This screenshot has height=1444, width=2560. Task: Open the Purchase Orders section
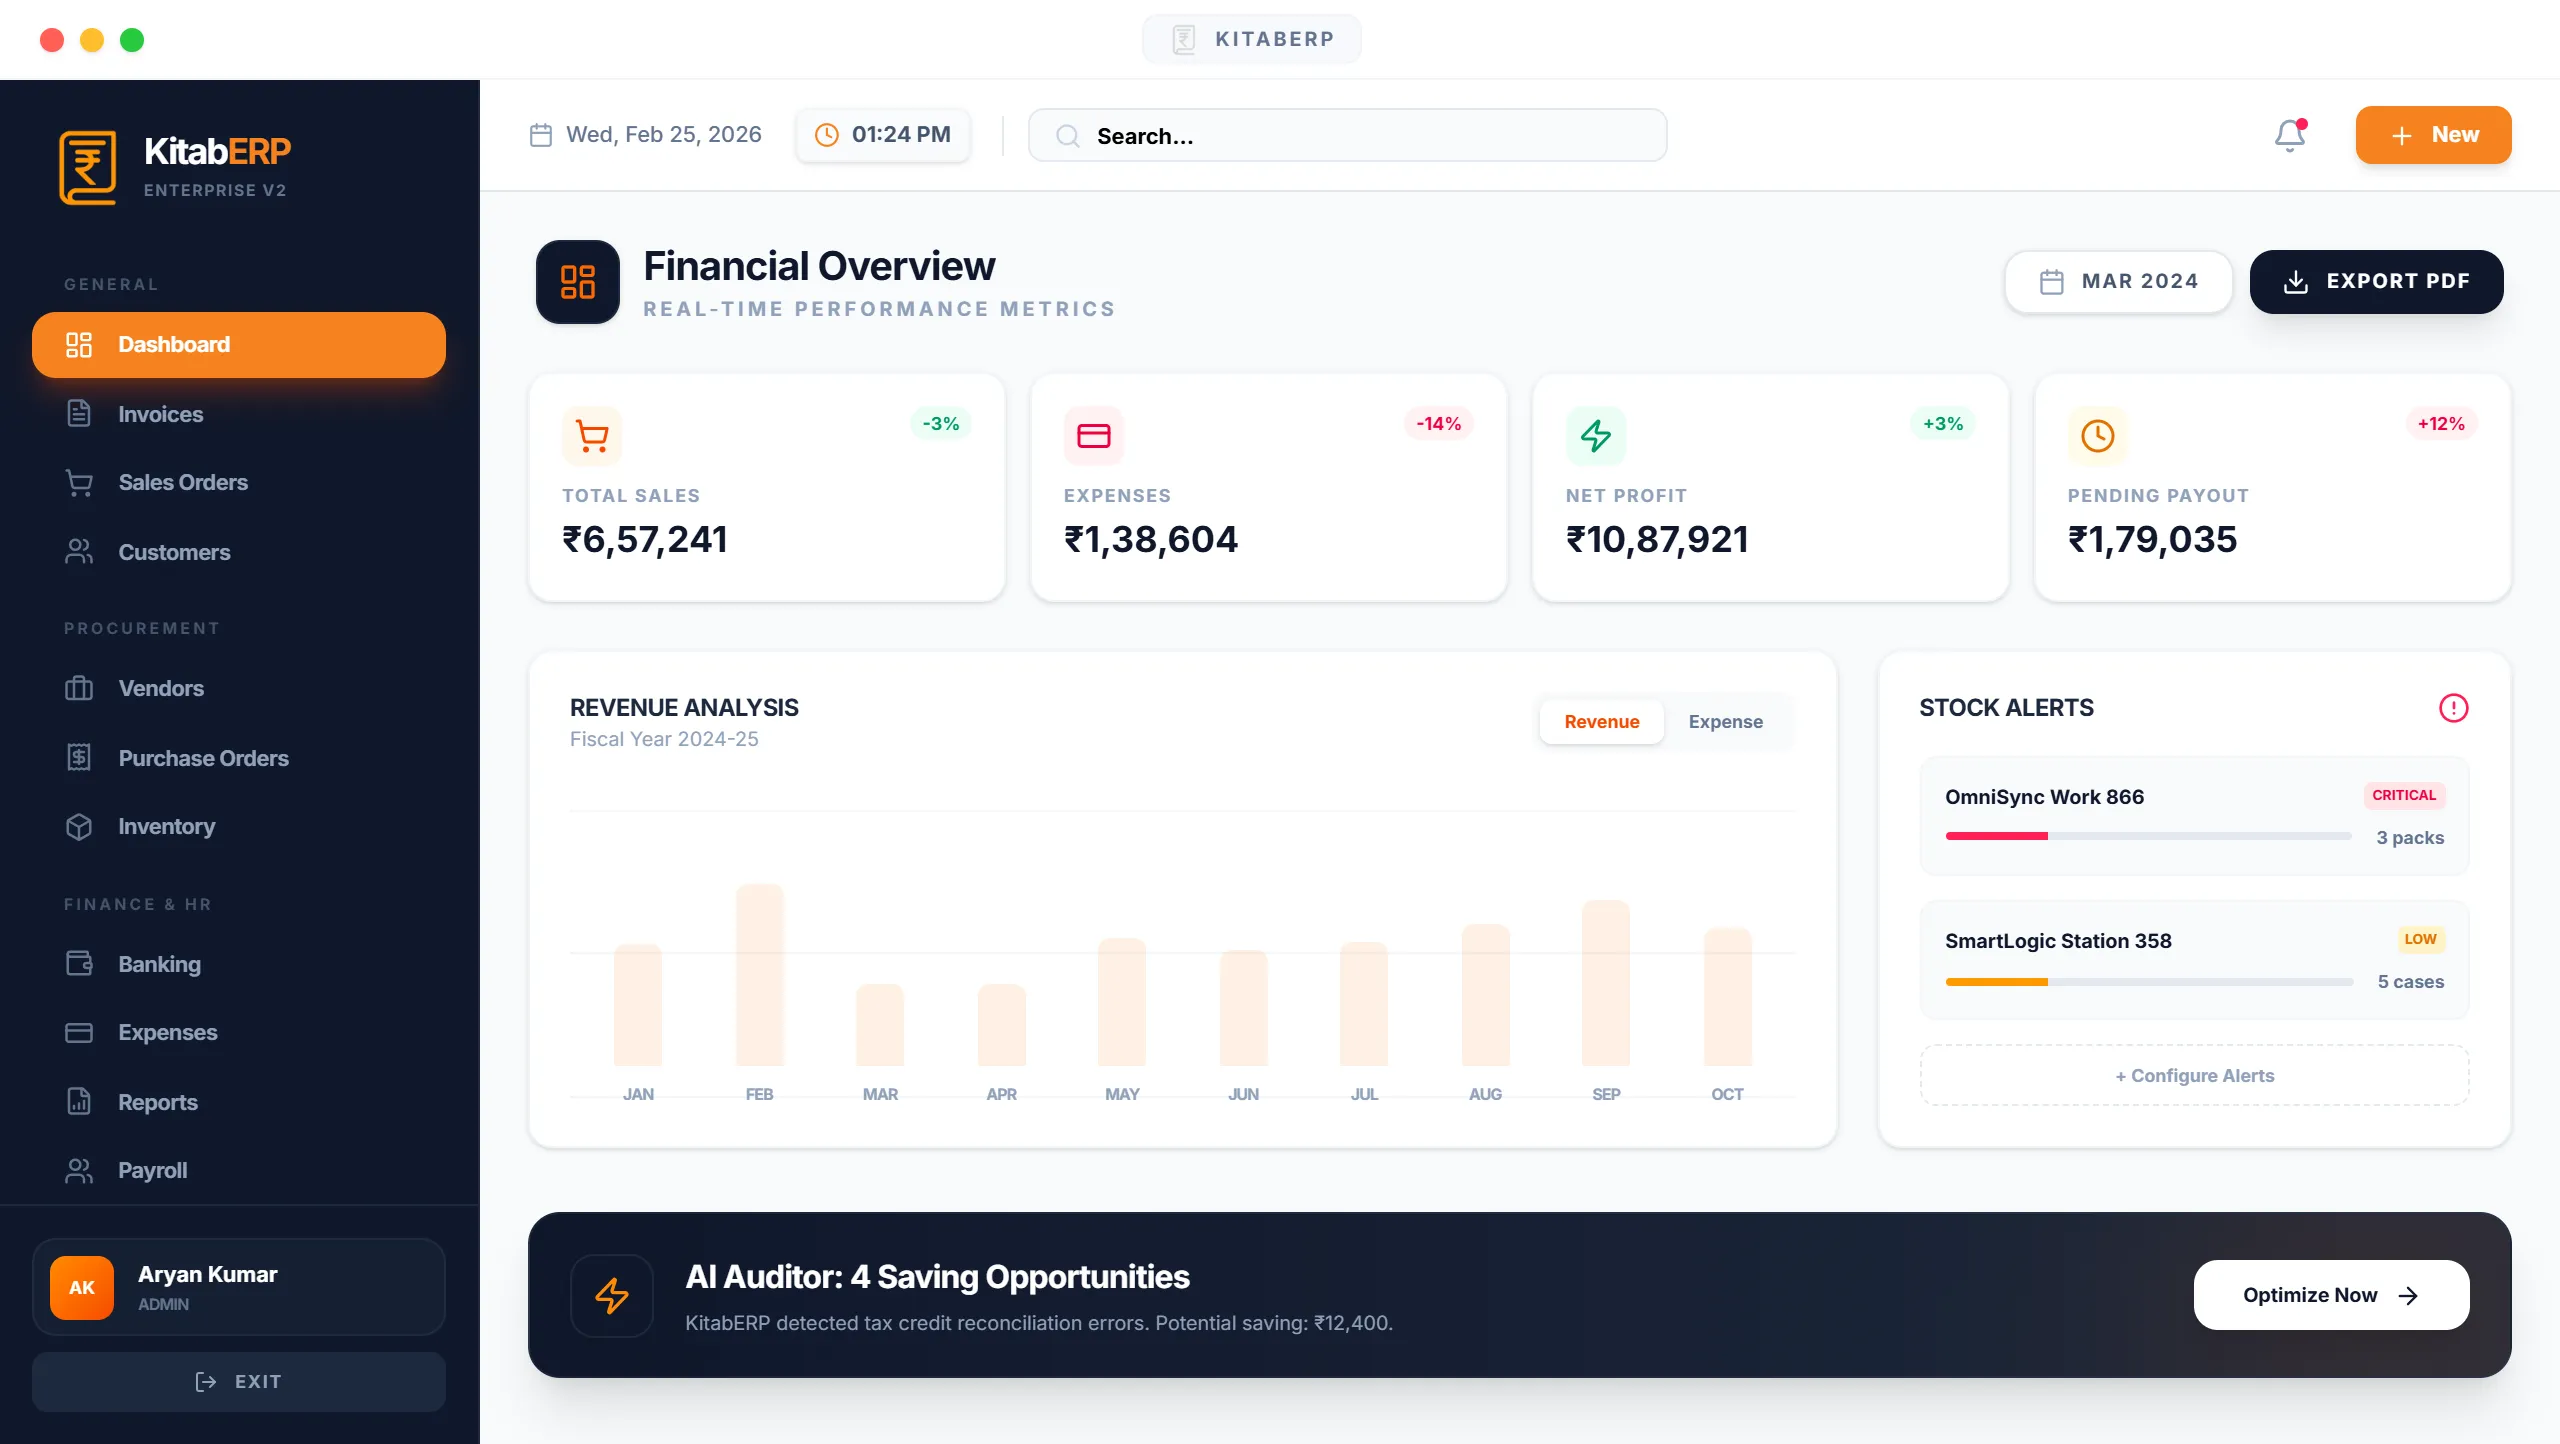click(203, 758)
